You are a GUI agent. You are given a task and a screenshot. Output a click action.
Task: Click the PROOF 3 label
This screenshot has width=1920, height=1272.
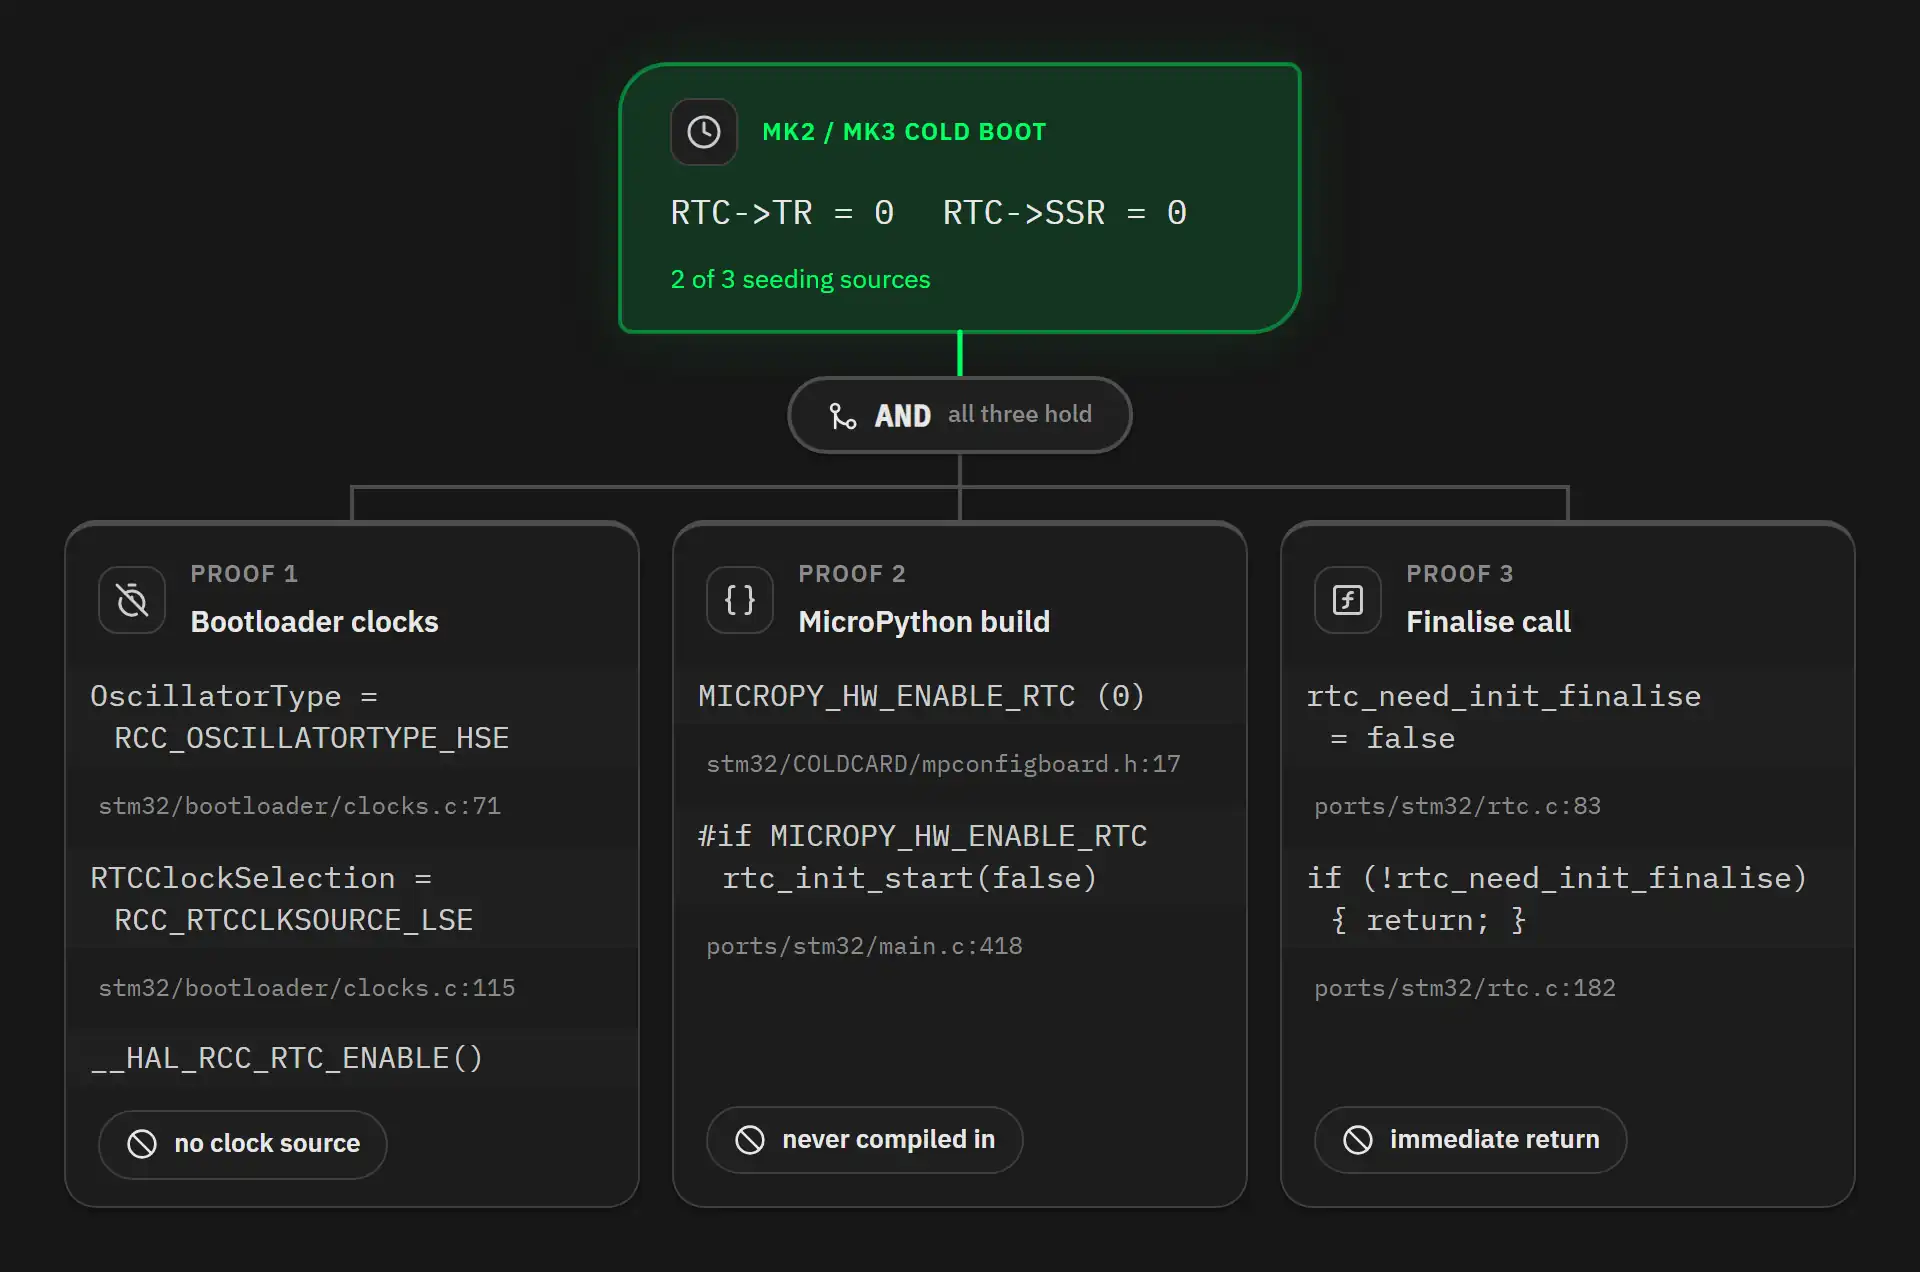tap(1460, 574)
